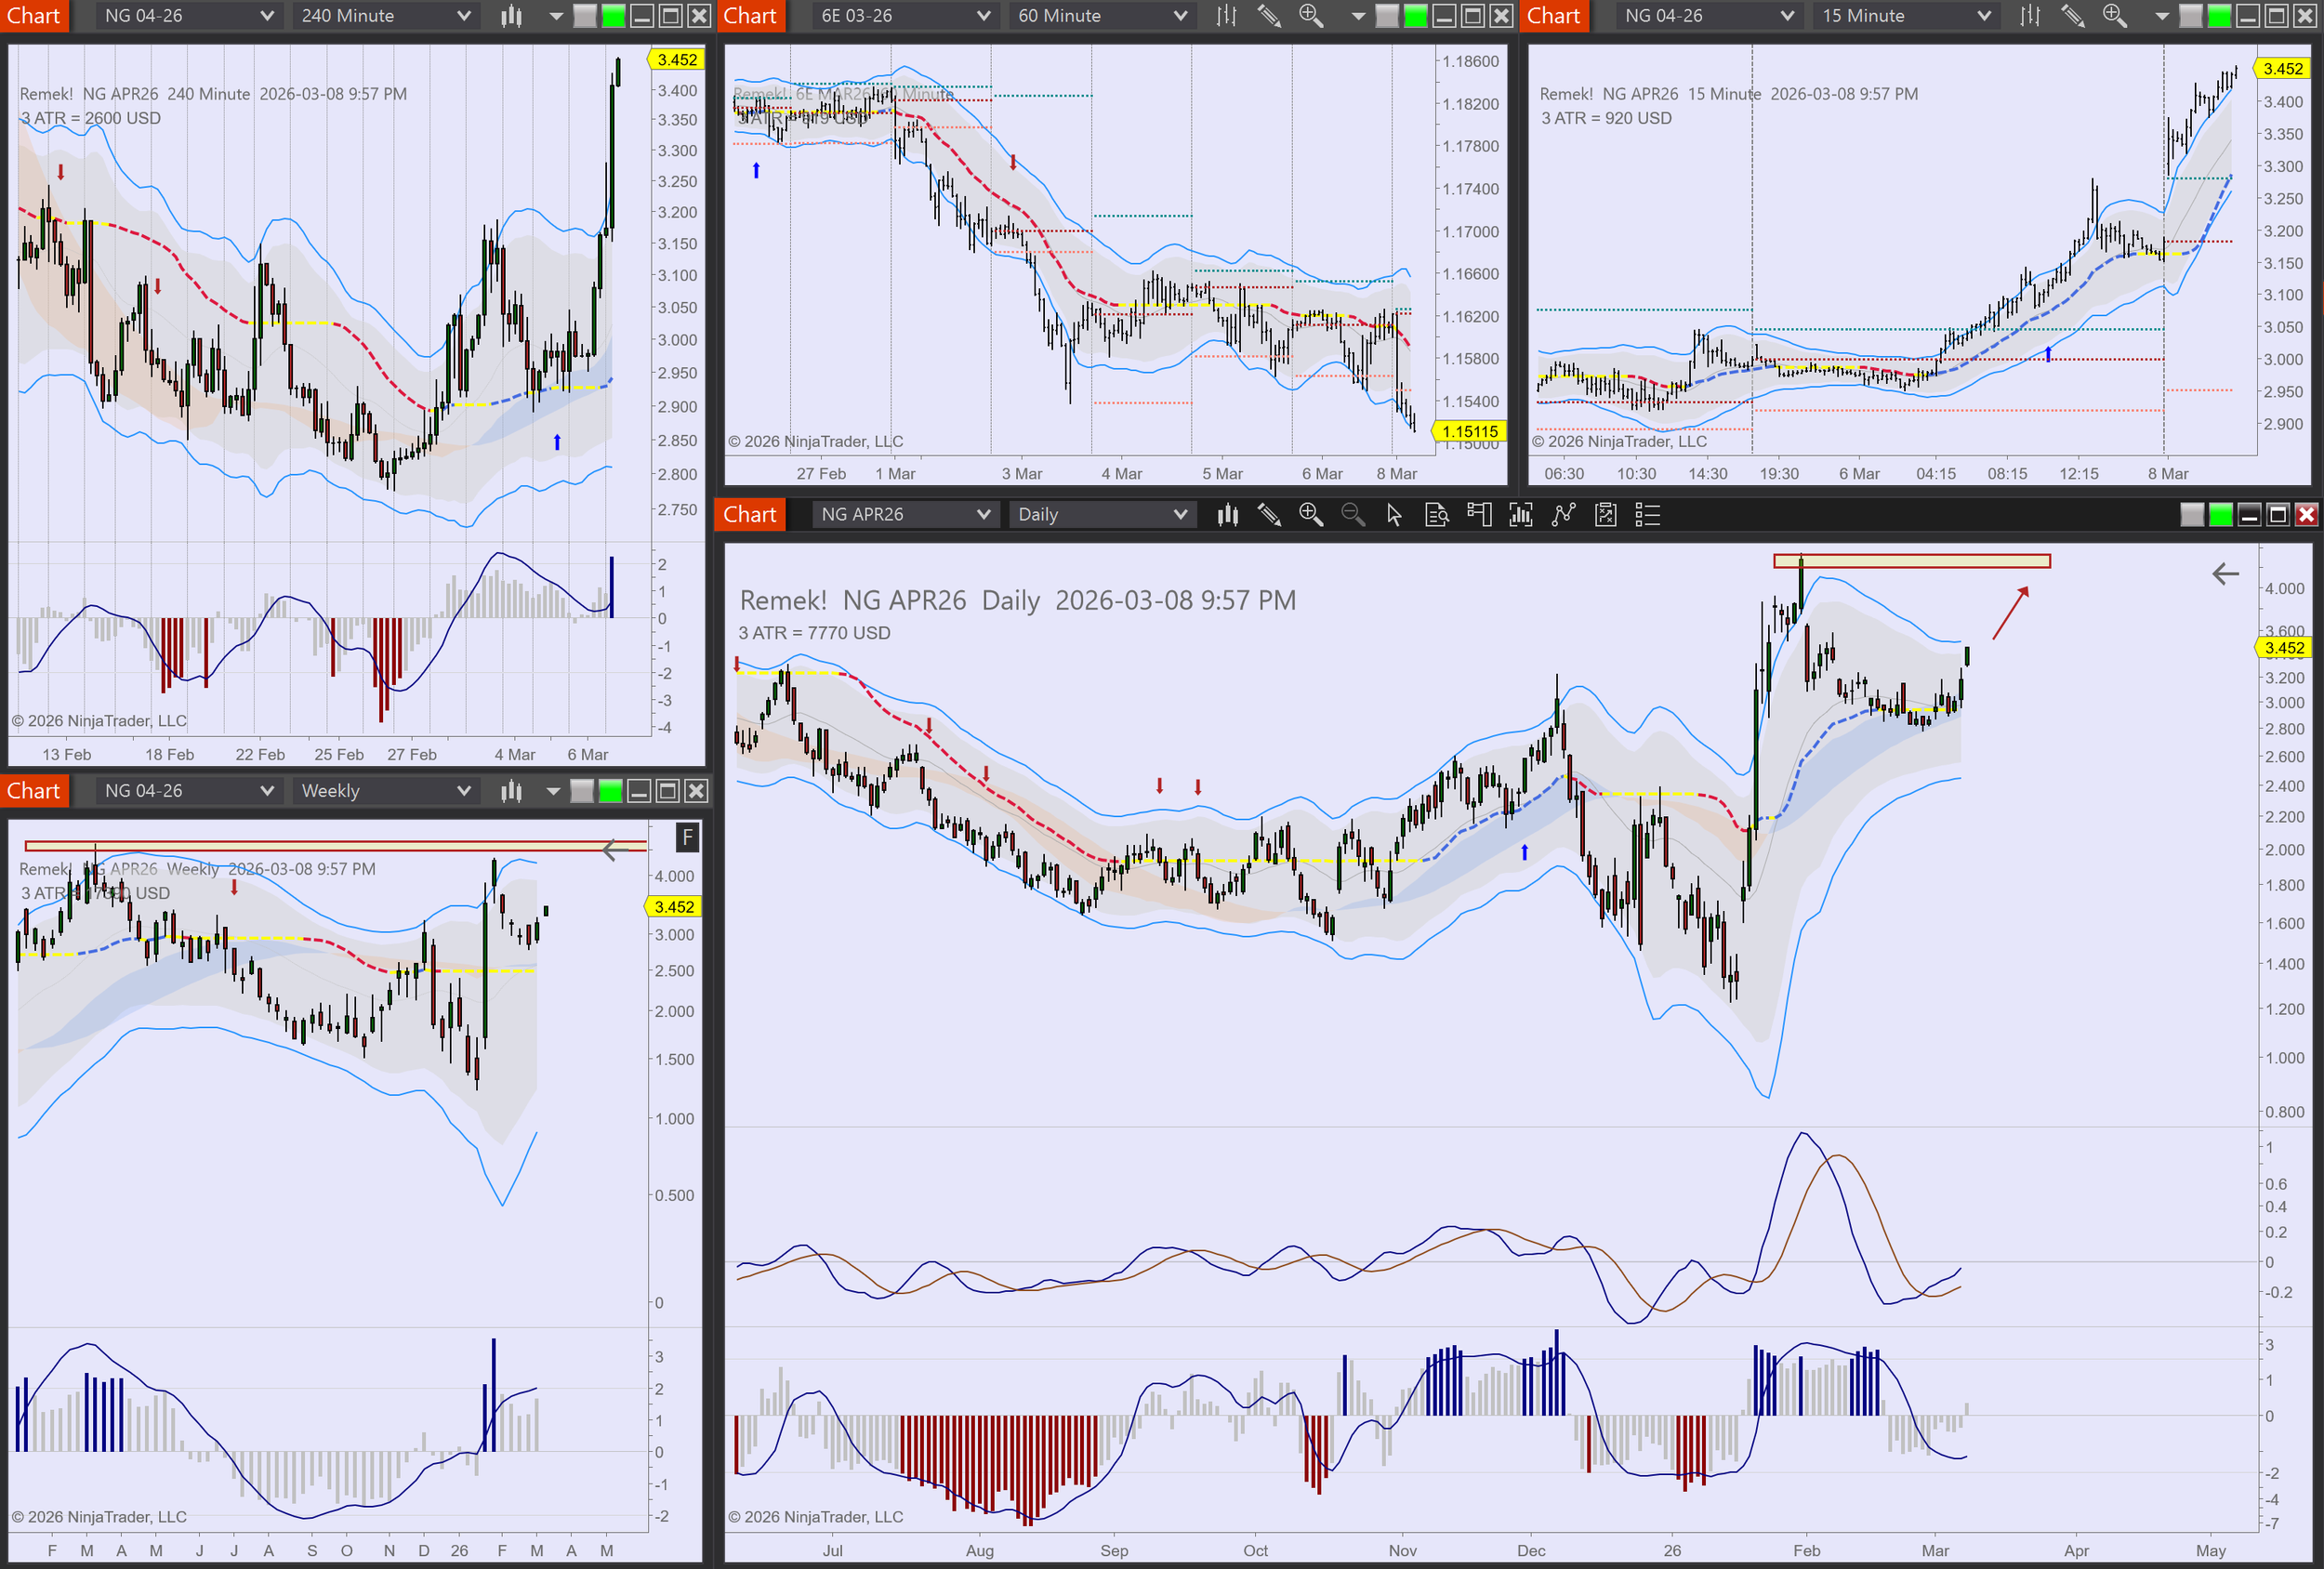Click back arrow at Daily chart top right
Viewport: 2324px width, 1569px height.
click(2225, 574)
